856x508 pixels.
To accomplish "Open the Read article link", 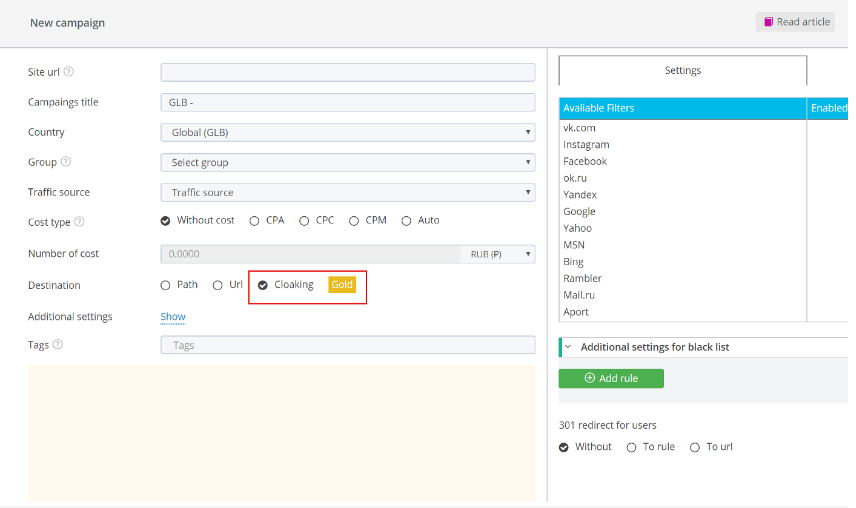I will (795, 22).
